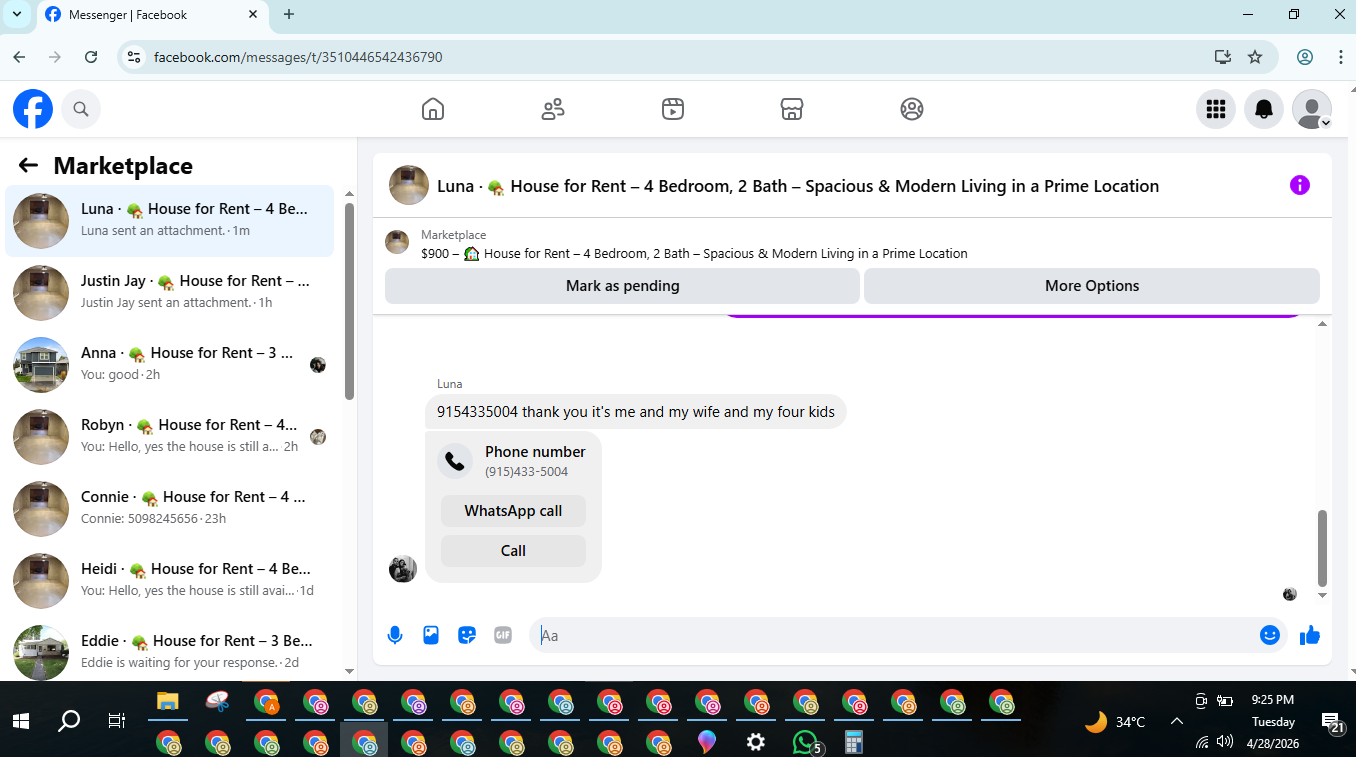Close the Messenger | Facebook tab
The width and height of the screenshot is (1356, 757).
click(x=253, y=14)
